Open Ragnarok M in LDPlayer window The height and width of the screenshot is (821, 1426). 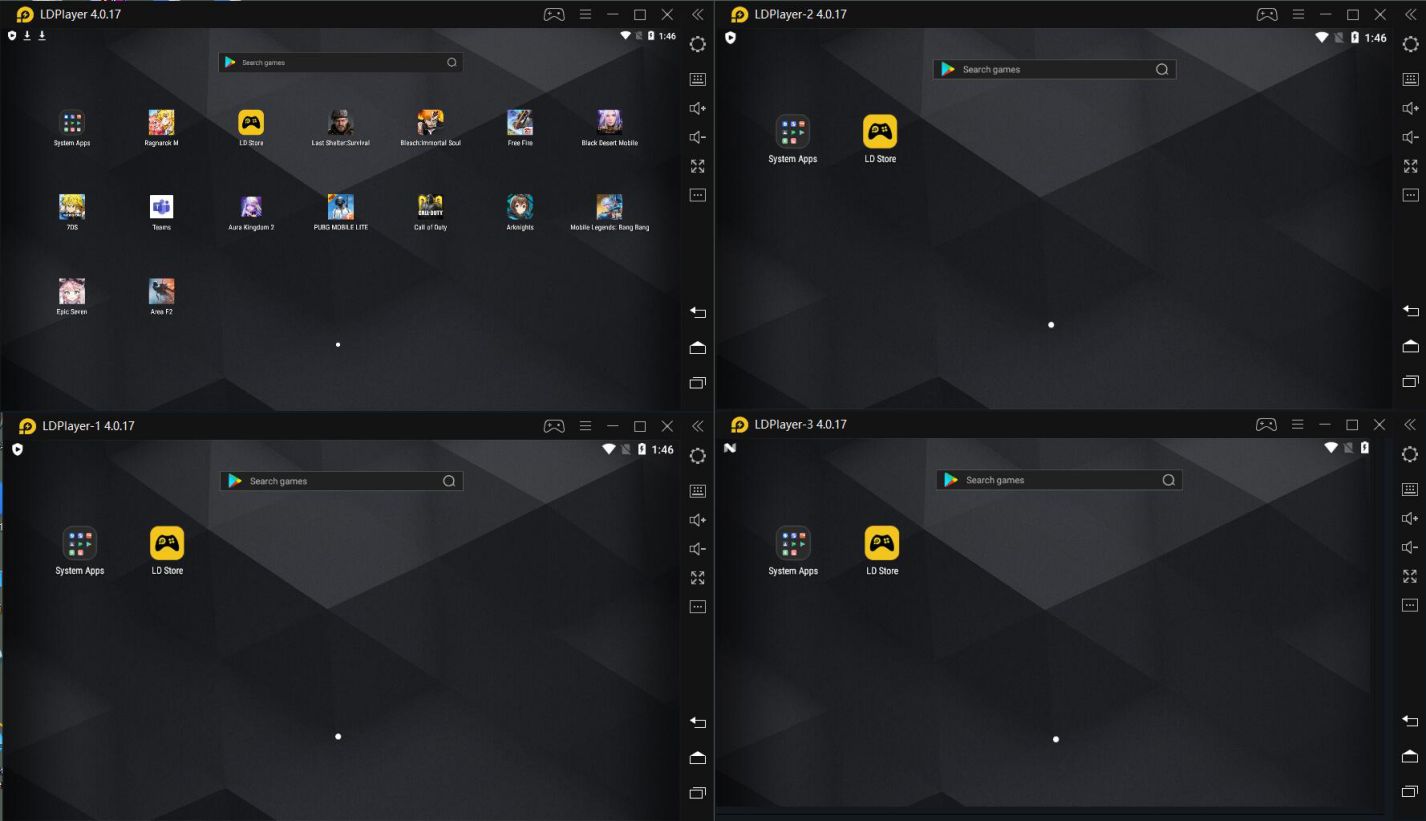(x=161, y=123)
